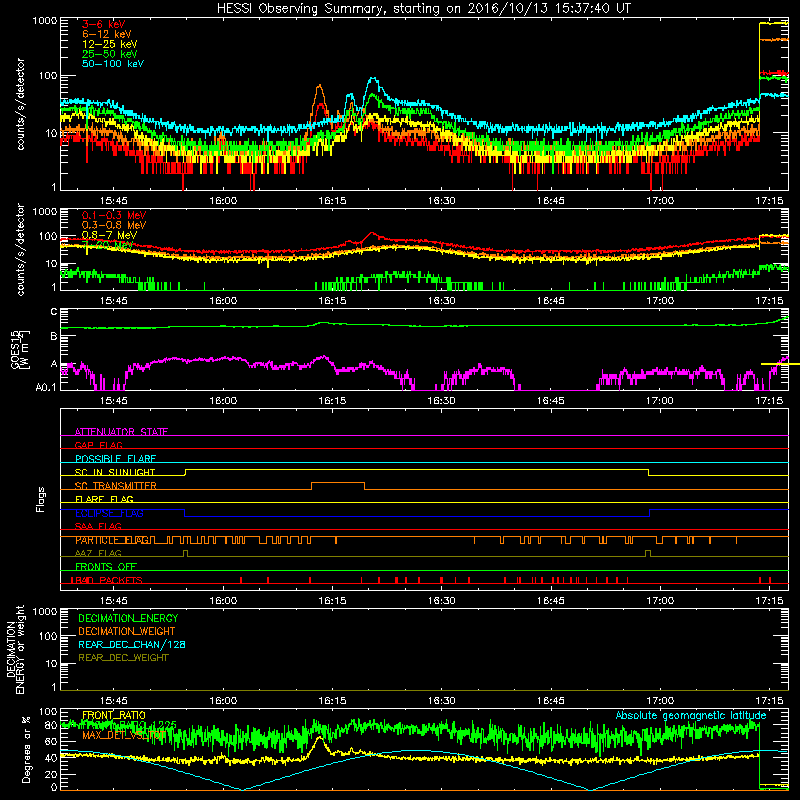Select the green 7-20 MeV legend label
The image size is (800, 800).
point(108,245)
